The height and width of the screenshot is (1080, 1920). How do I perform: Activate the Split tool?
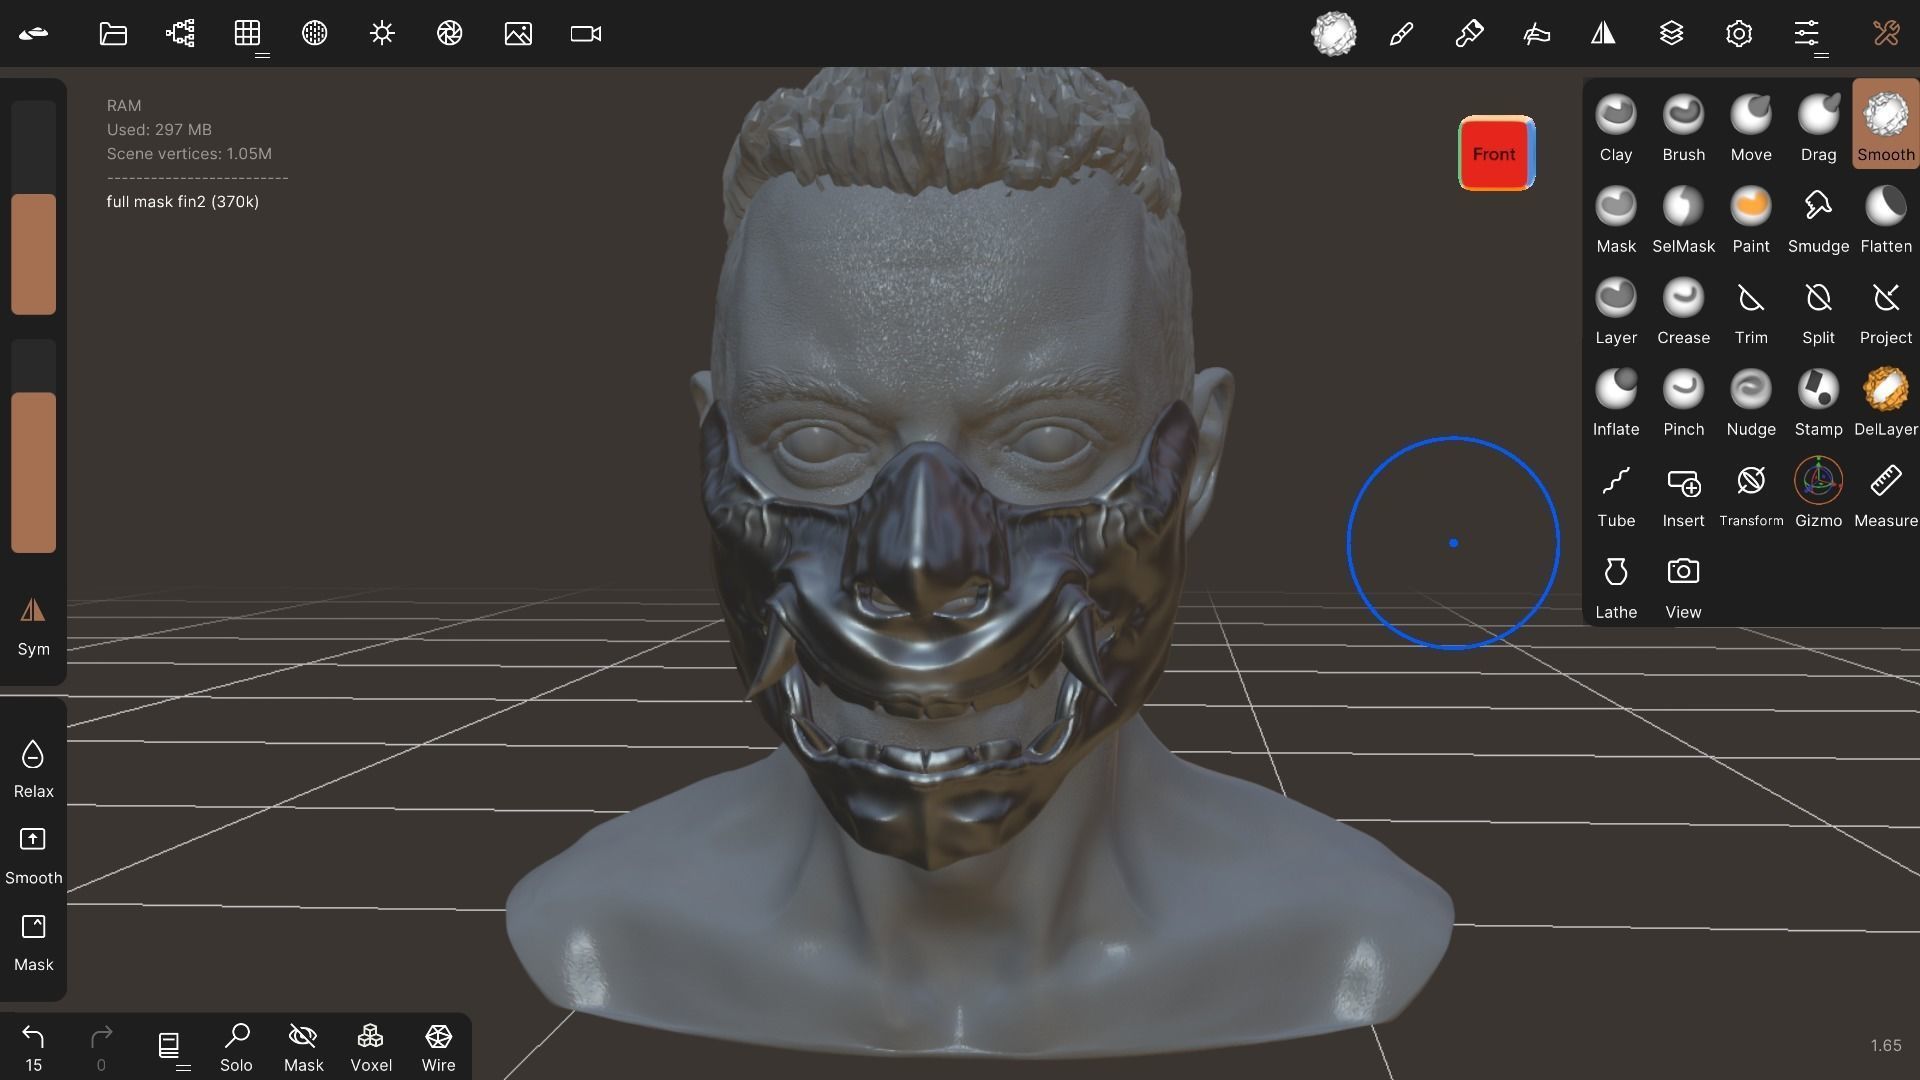(1818, 310)
